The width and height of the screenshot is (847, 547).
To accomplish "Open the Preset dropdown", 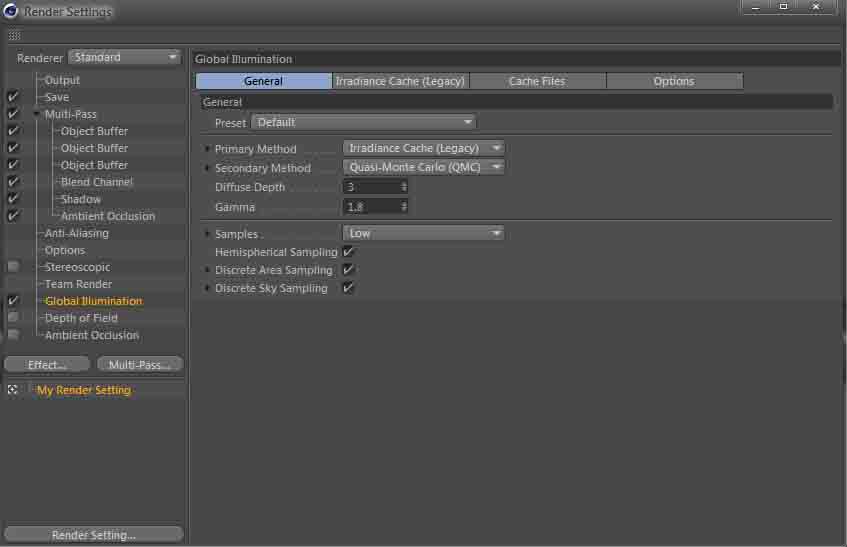I will (x=363, y=123).
